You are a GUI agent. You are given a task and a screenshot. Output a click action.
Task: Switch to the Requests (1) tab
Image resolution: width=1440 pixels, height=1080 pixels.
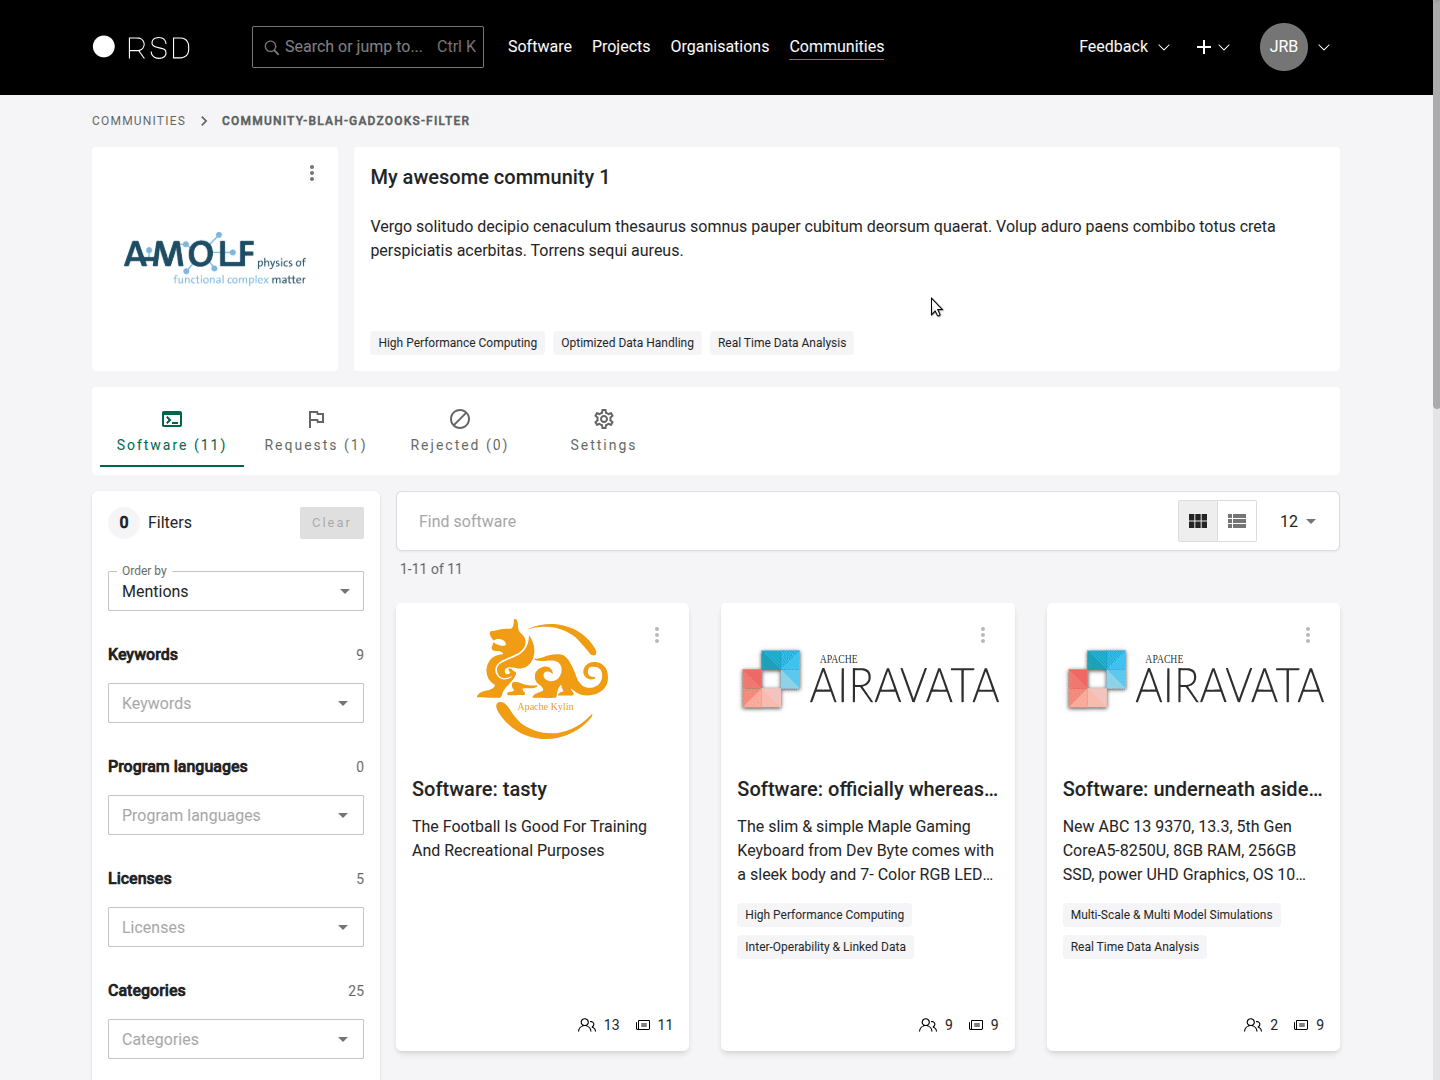point(315,431)
